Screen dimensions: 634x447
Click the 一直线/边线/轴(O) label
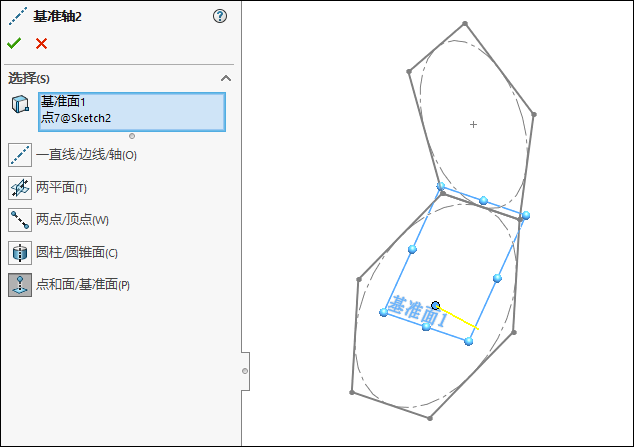pos(86,155)
